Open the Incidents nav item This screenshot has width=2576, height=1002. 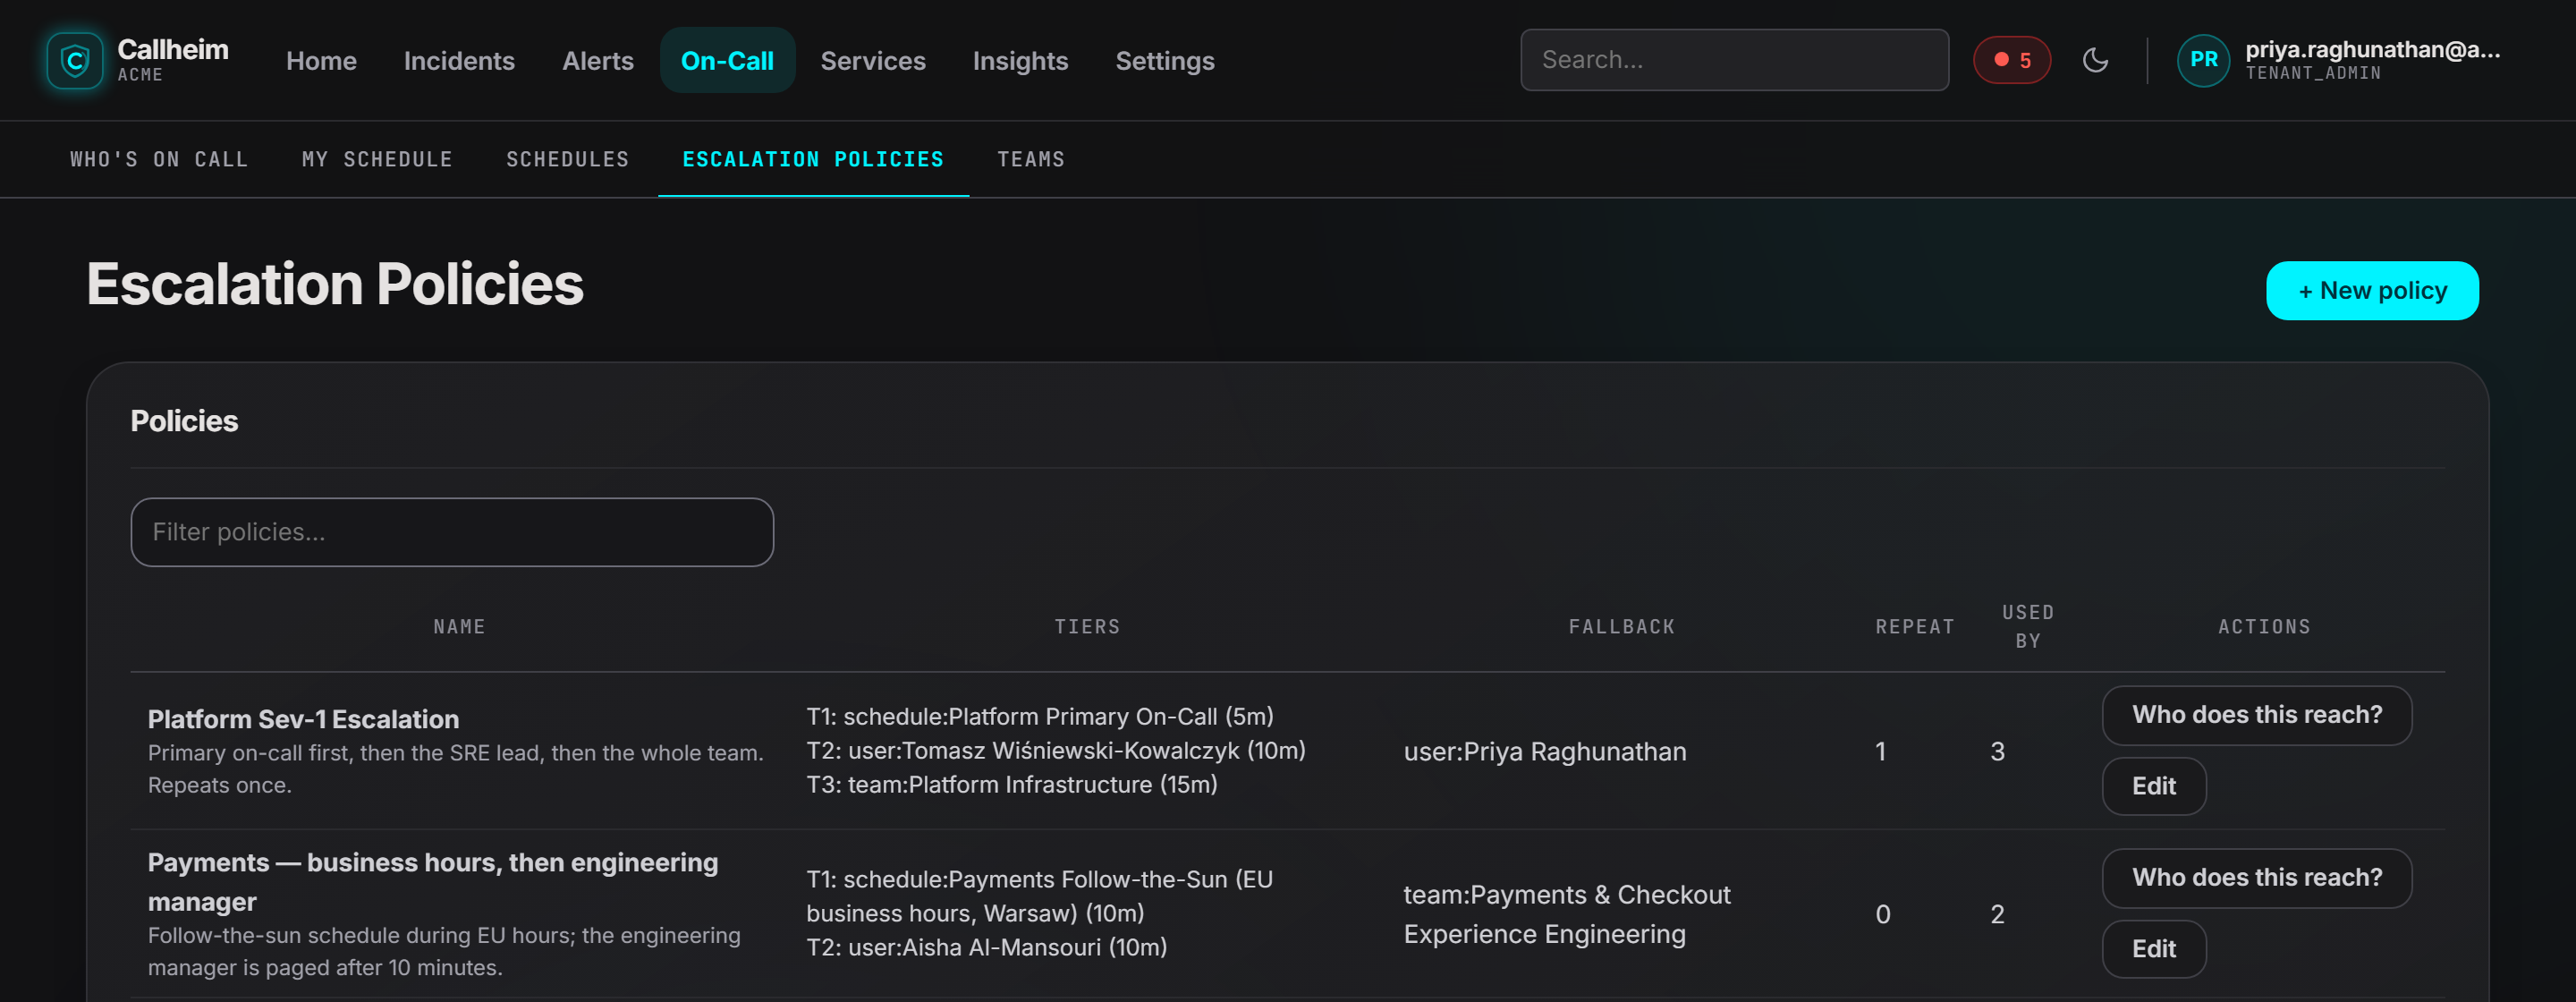click(459, 61)
